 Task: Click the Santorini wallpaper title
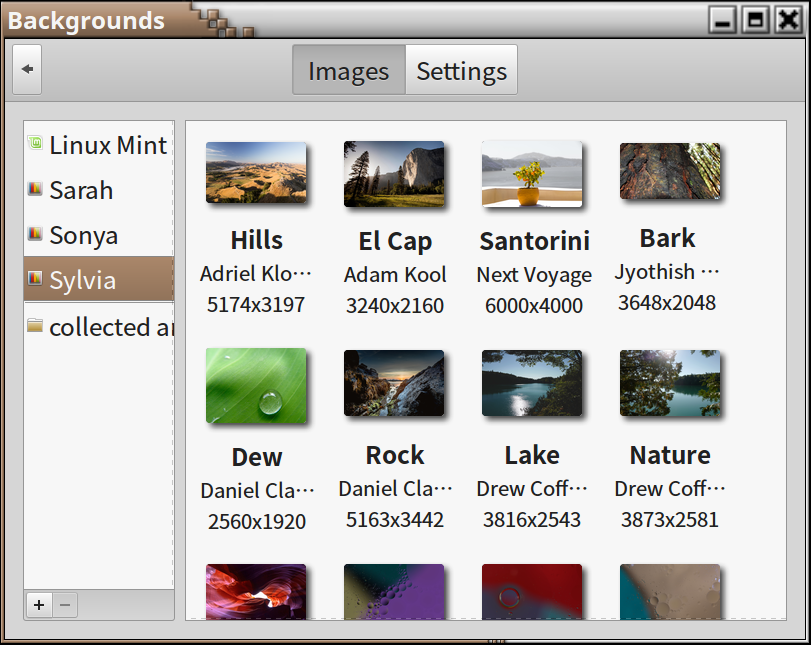[x=534, y=241]
